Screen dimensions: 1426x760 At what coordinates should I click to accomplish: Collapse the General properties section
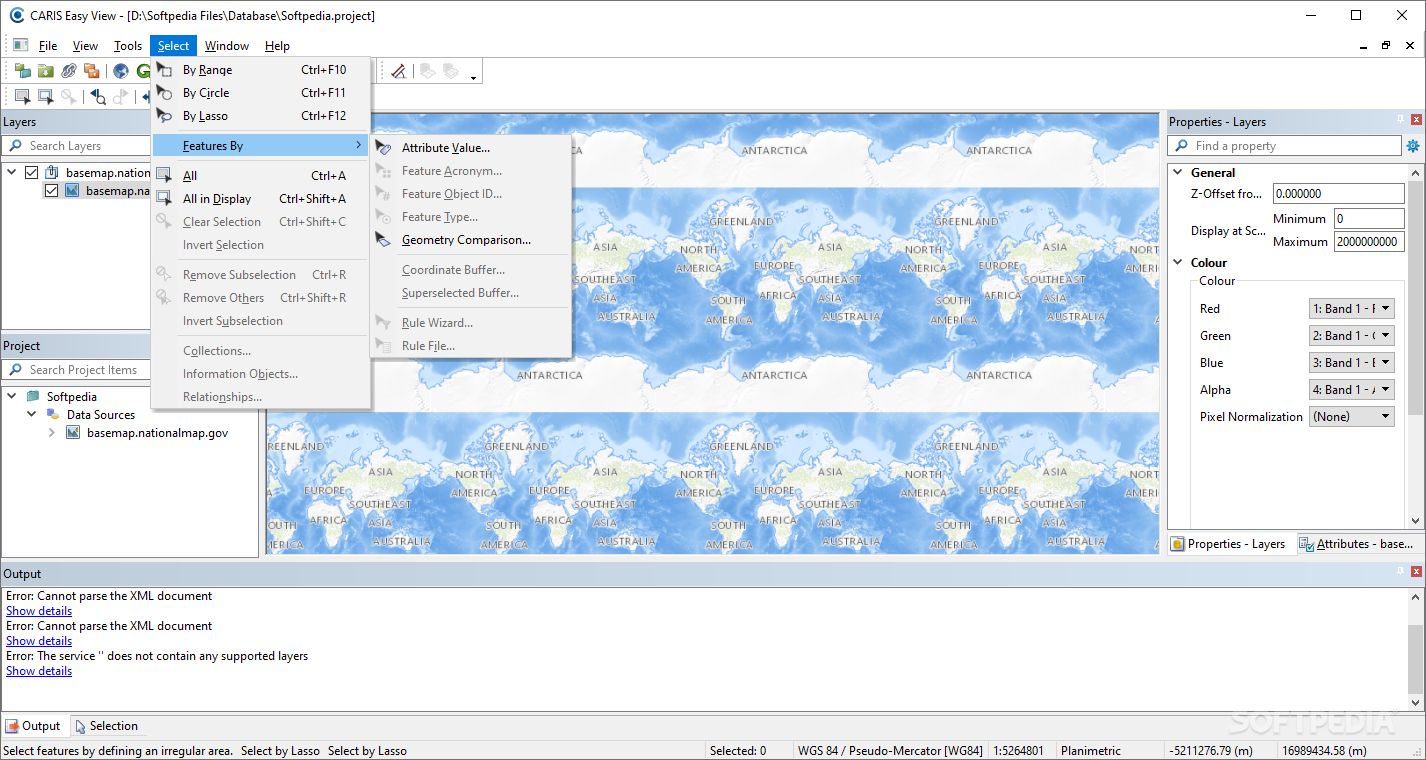click(x=1178, y=173)
